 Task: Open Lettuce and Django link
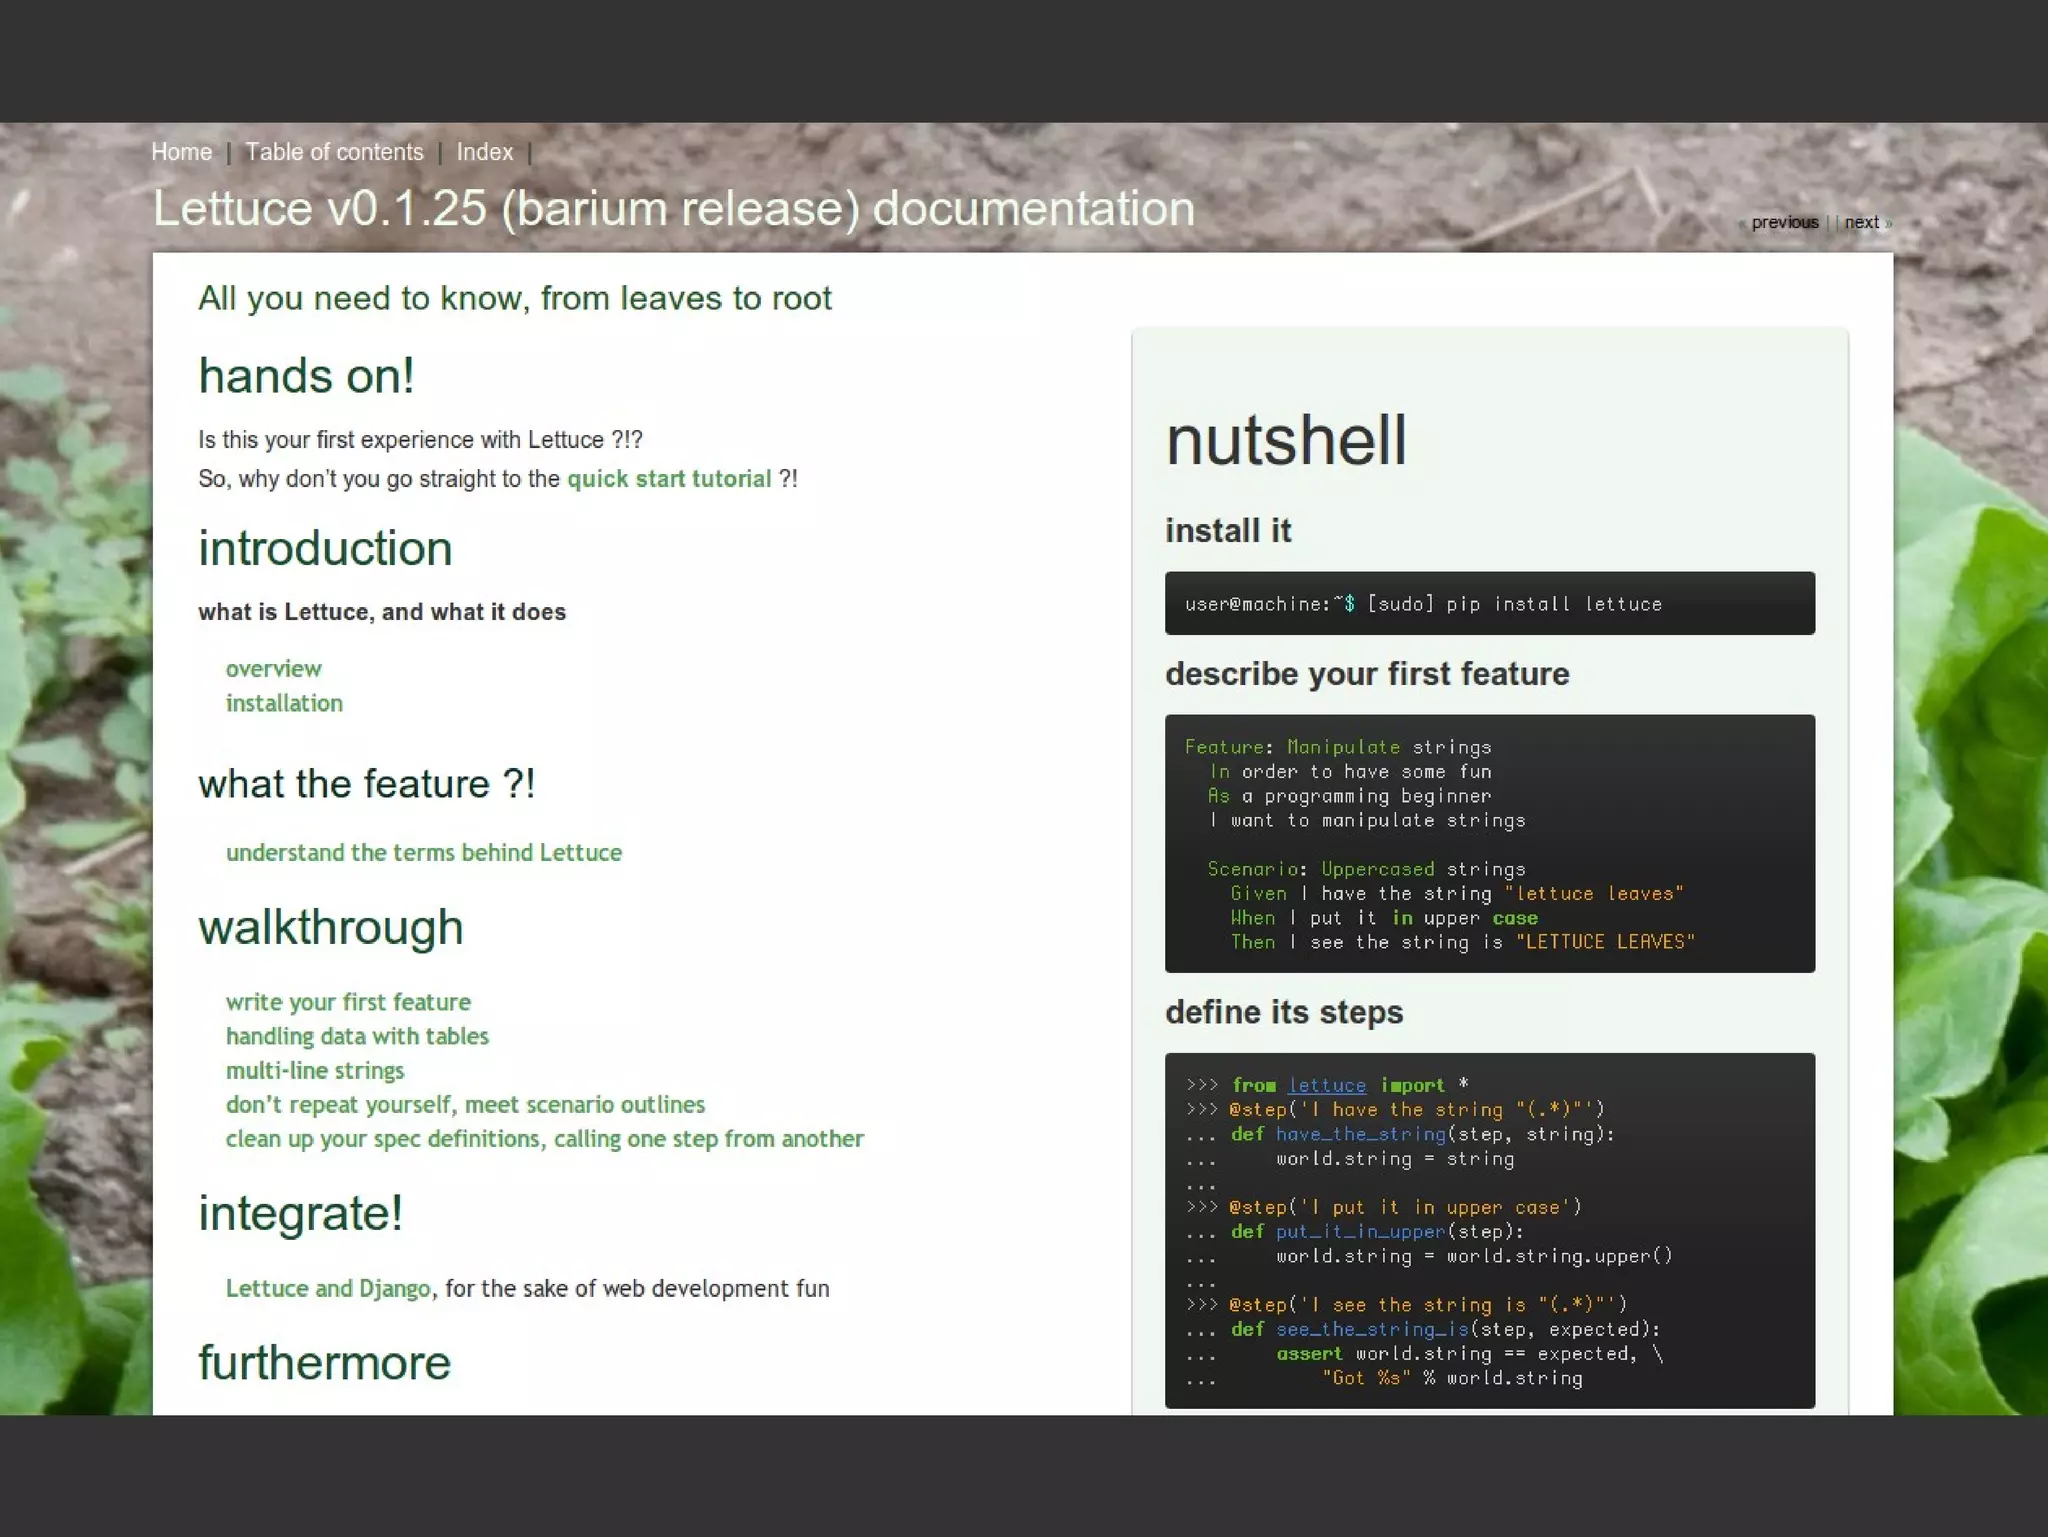coord(328,1288)
